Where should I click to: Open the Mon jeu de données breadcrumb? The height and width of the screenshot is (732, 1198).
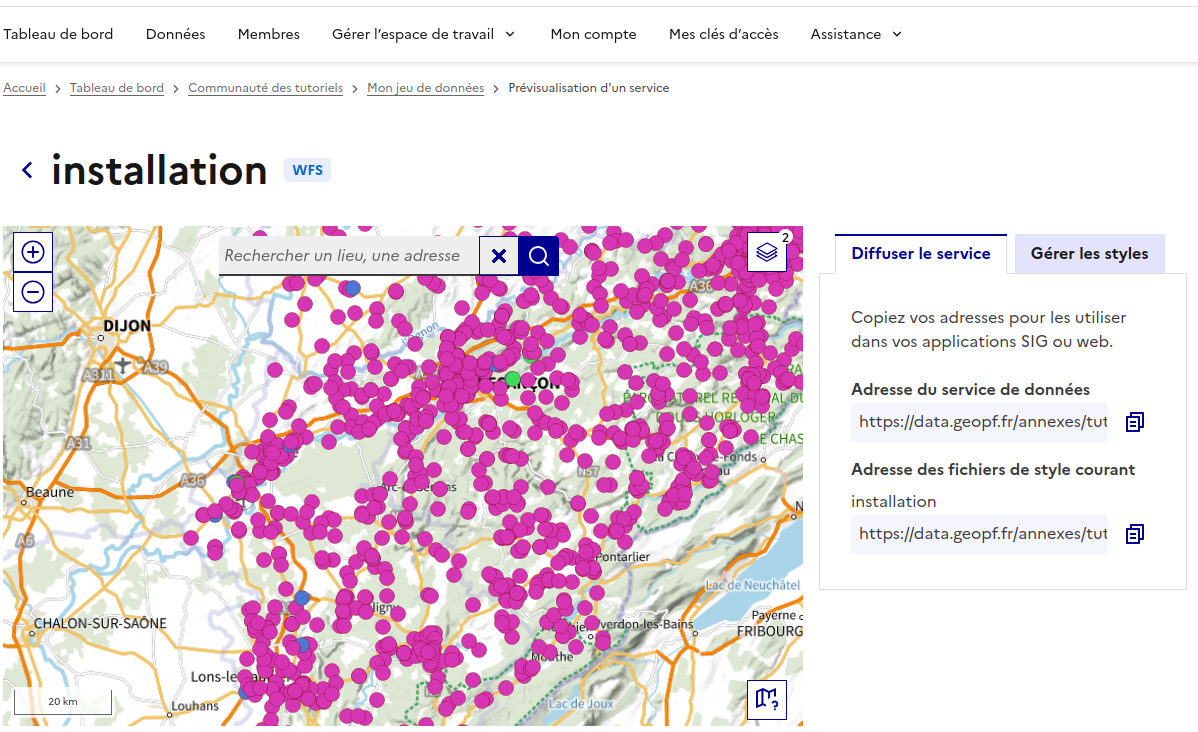pyautogui.click(x=425, y=87)
